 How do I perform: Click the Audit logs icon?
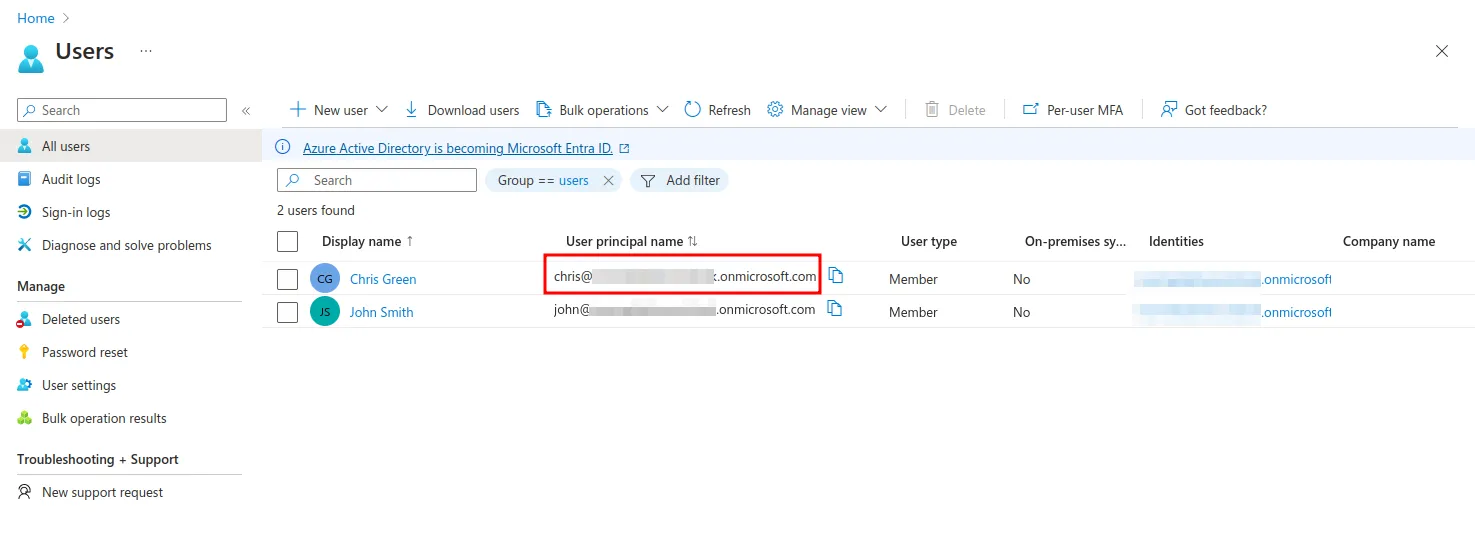25,179
